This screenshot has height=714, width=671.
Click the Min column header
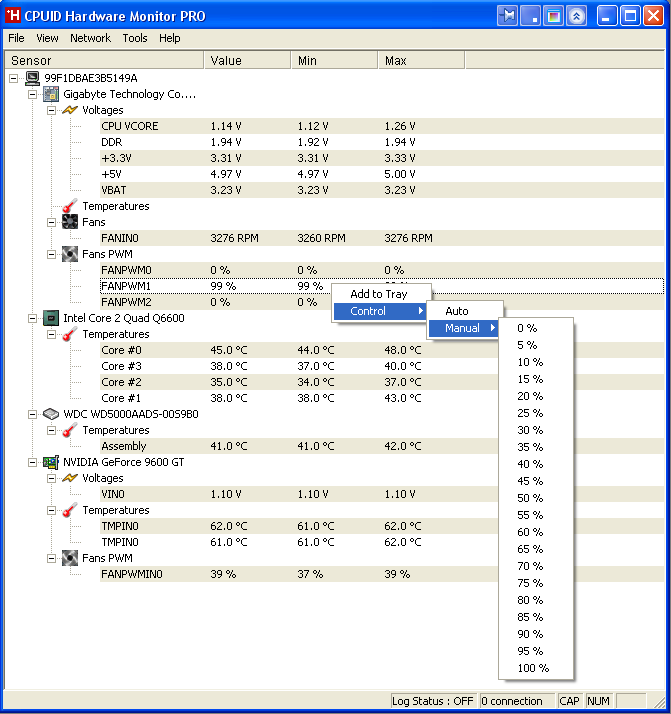335,61
